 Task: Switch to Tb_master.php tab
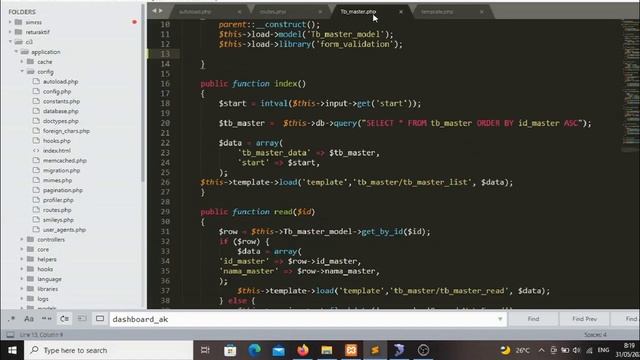point(358,12)
